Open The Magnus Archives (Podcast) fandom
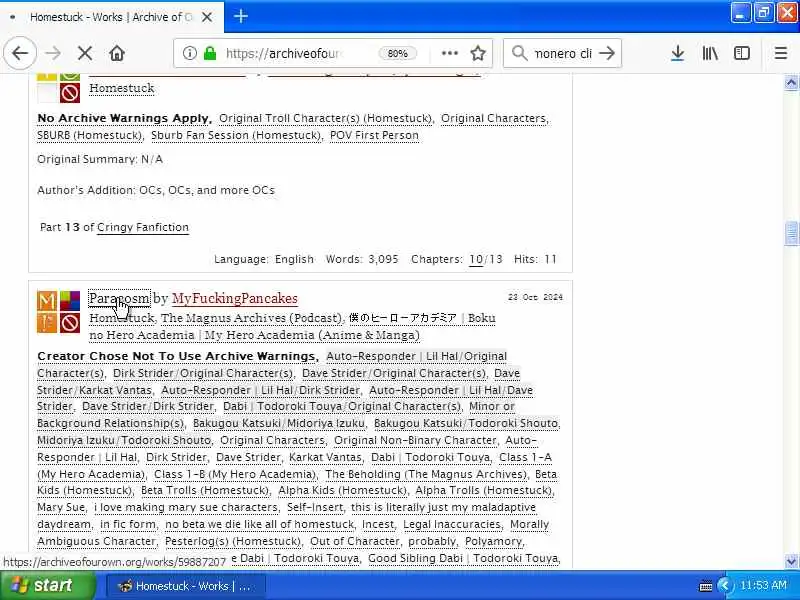The height and width of the screenshot is (600, 800). [x=252, y=318]
